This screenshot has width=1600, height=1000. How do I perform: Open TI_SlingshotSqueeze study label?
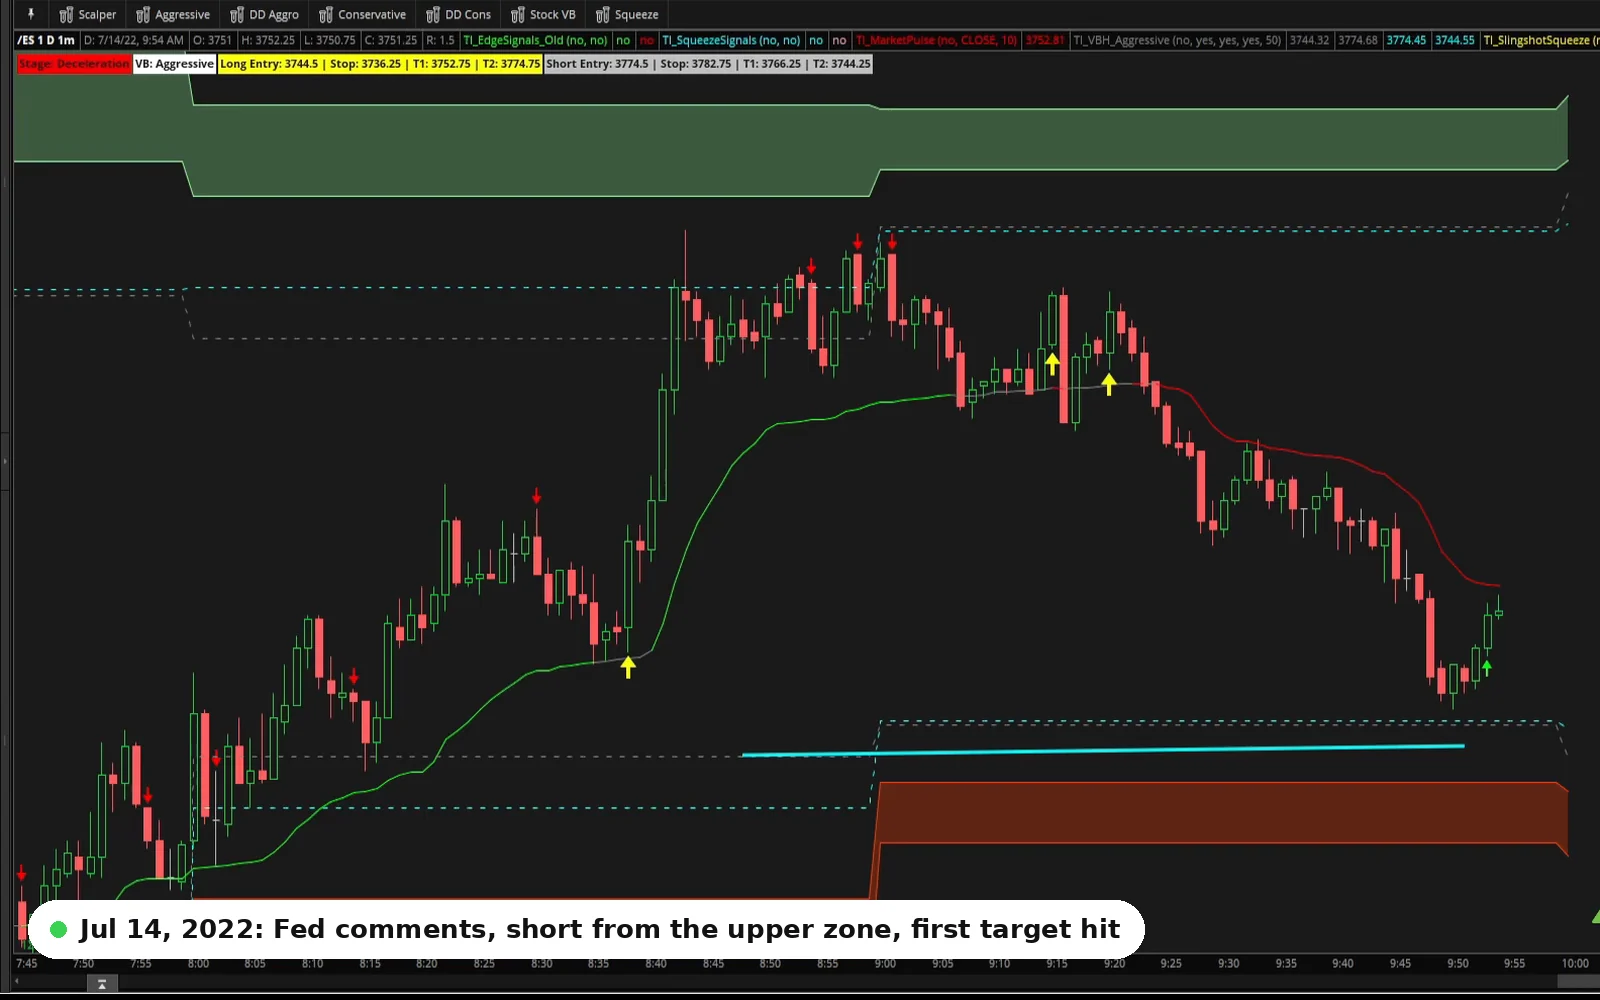pyautogui.click(x=1541, y=40)
